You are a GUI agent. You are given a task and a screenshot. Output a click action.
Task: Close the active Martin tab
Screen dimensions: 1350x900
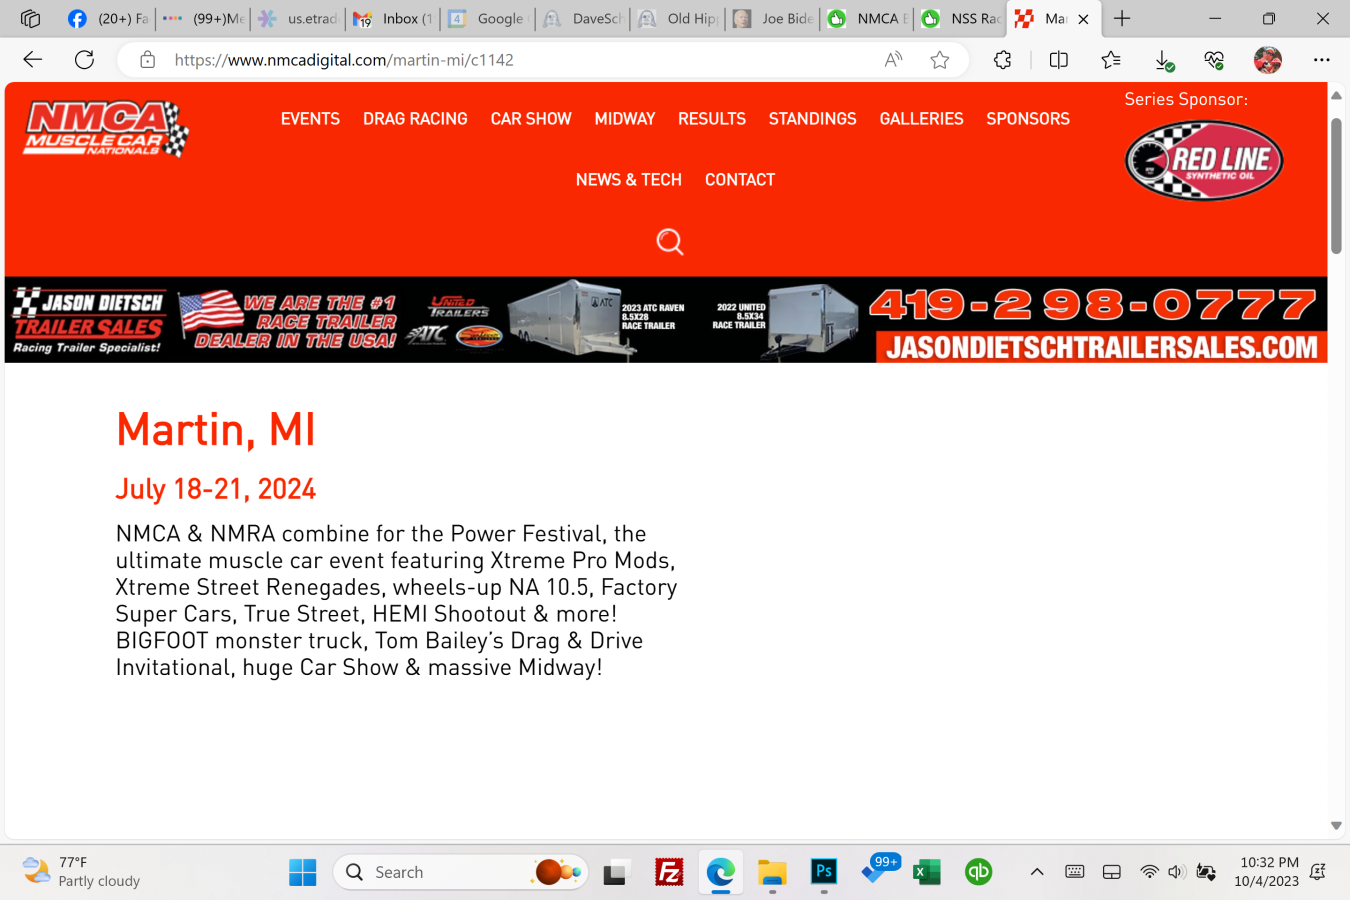click(x=1083, y=19)
